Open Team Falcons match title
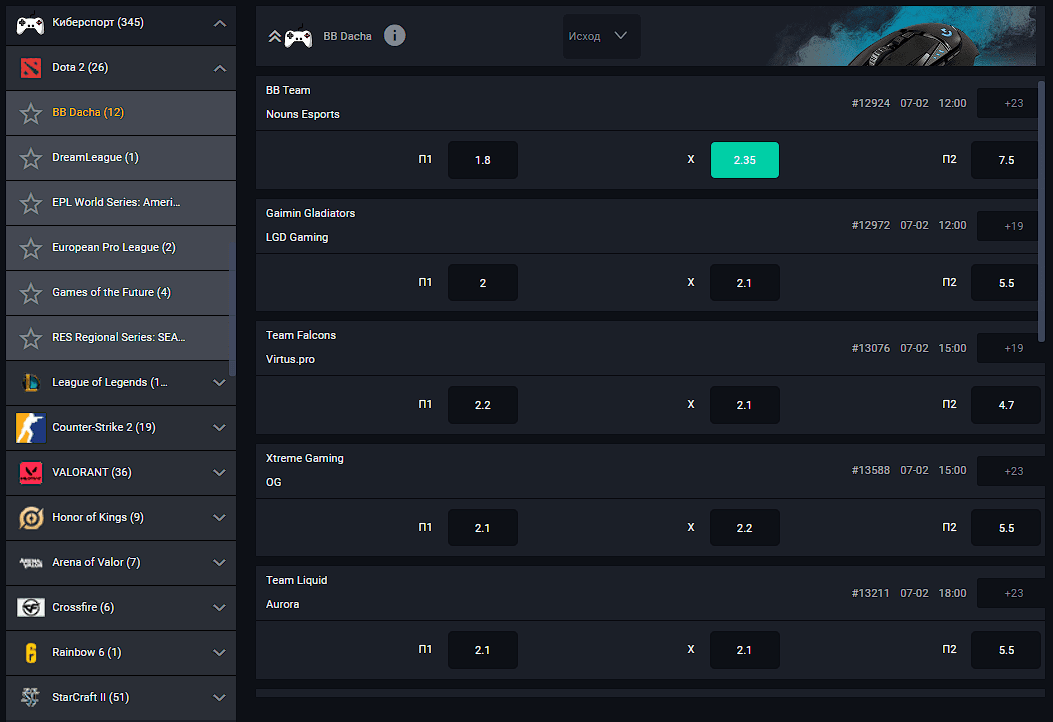This screenshot has width=1053, height=722. tap(300, 335)
